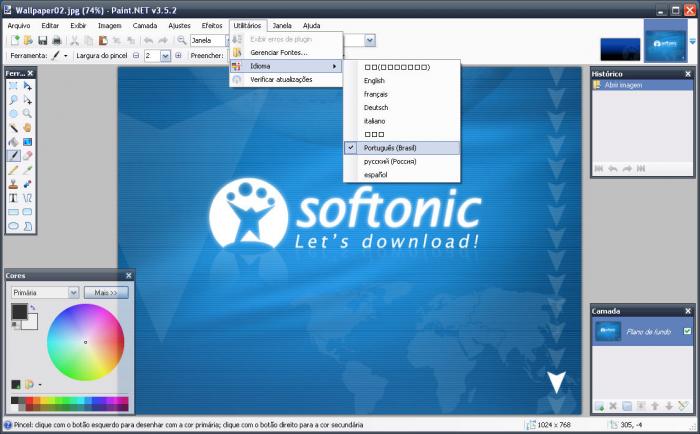Choose español from the Idioma submenu
Image resolution: width=700 pixels, height=434 pixels.
pos(375,175)
